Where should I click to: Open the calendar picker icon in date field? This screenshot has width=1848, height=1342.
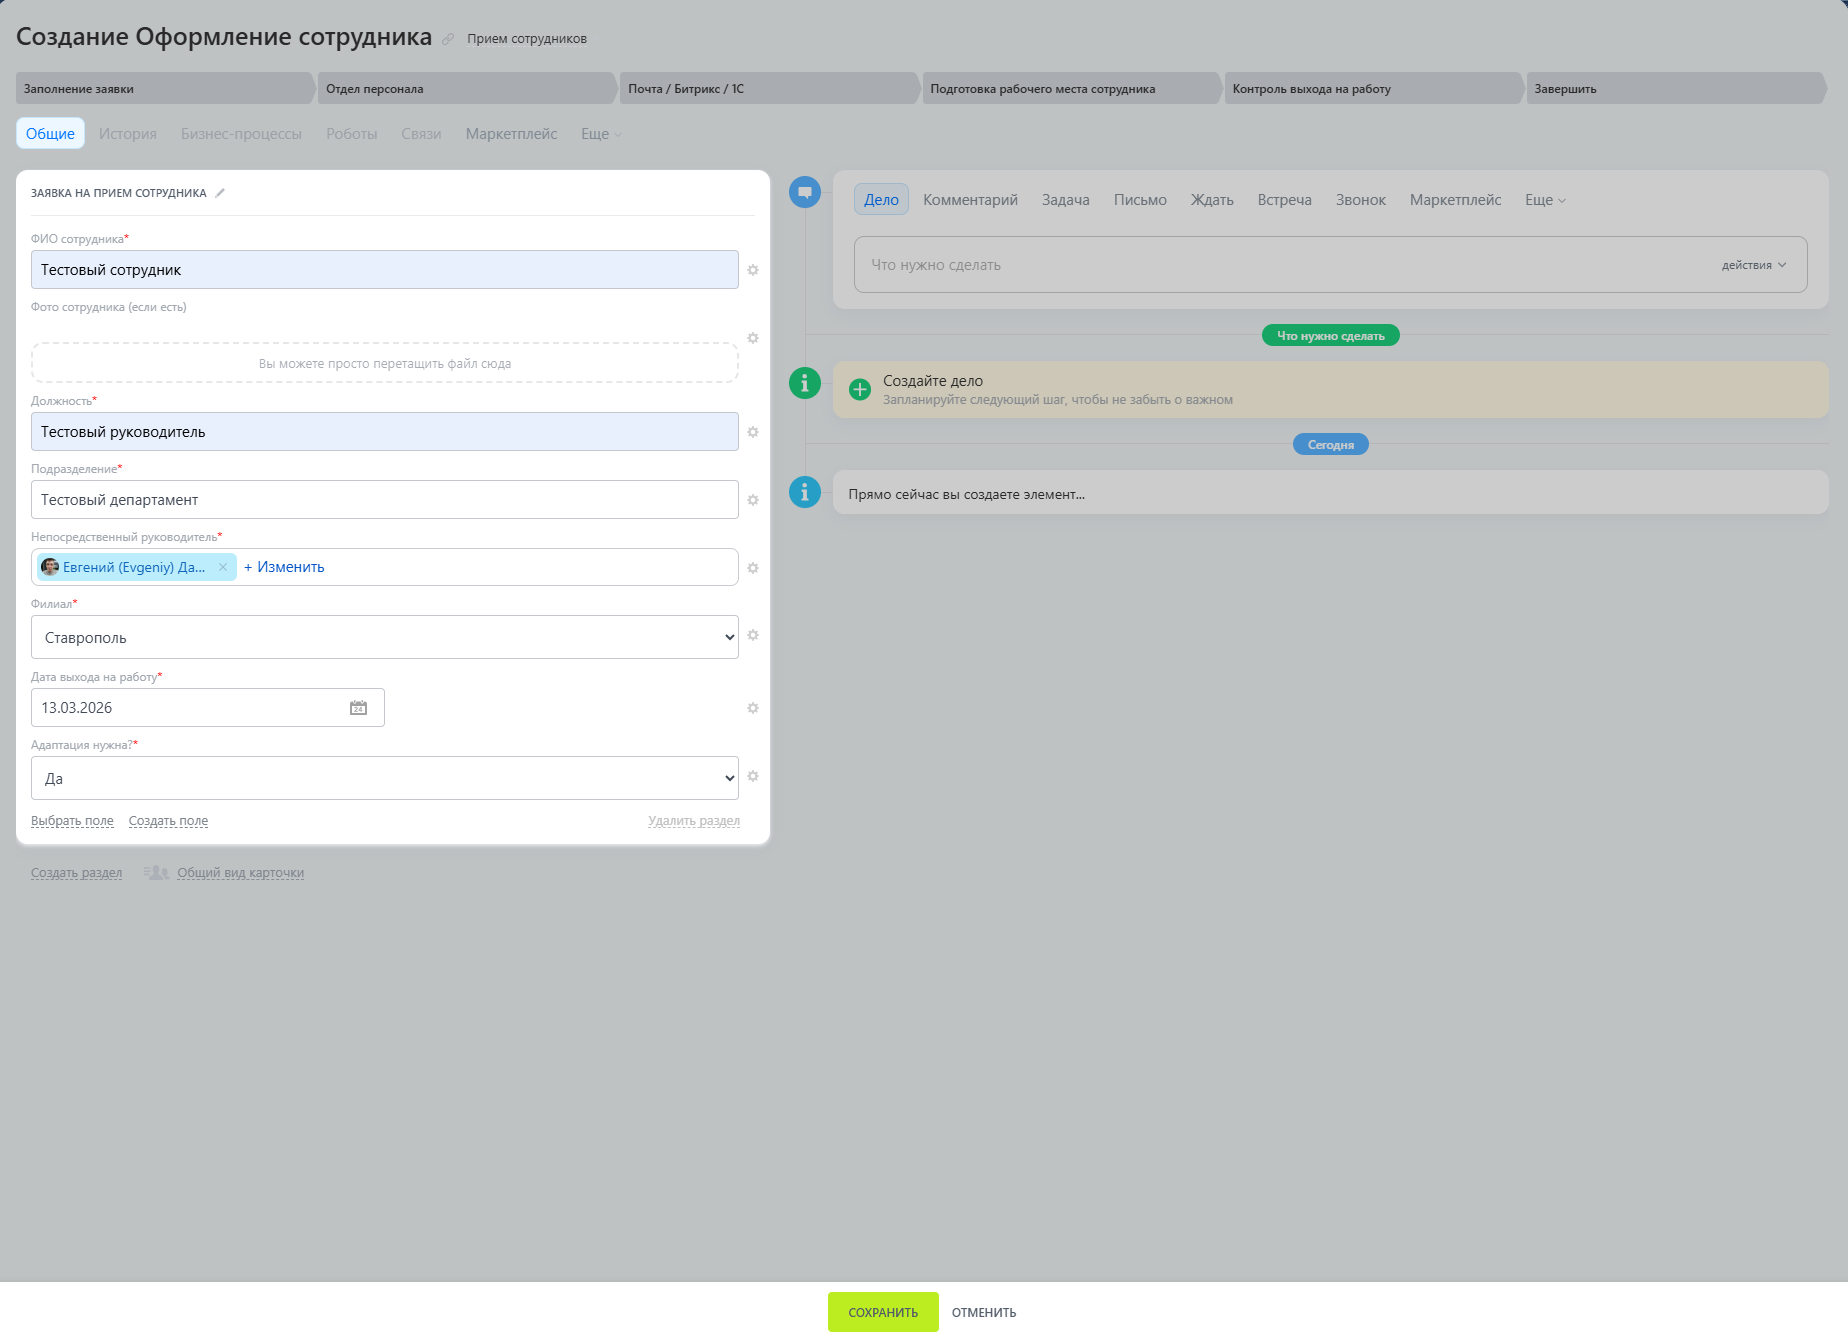coord(358,708)
